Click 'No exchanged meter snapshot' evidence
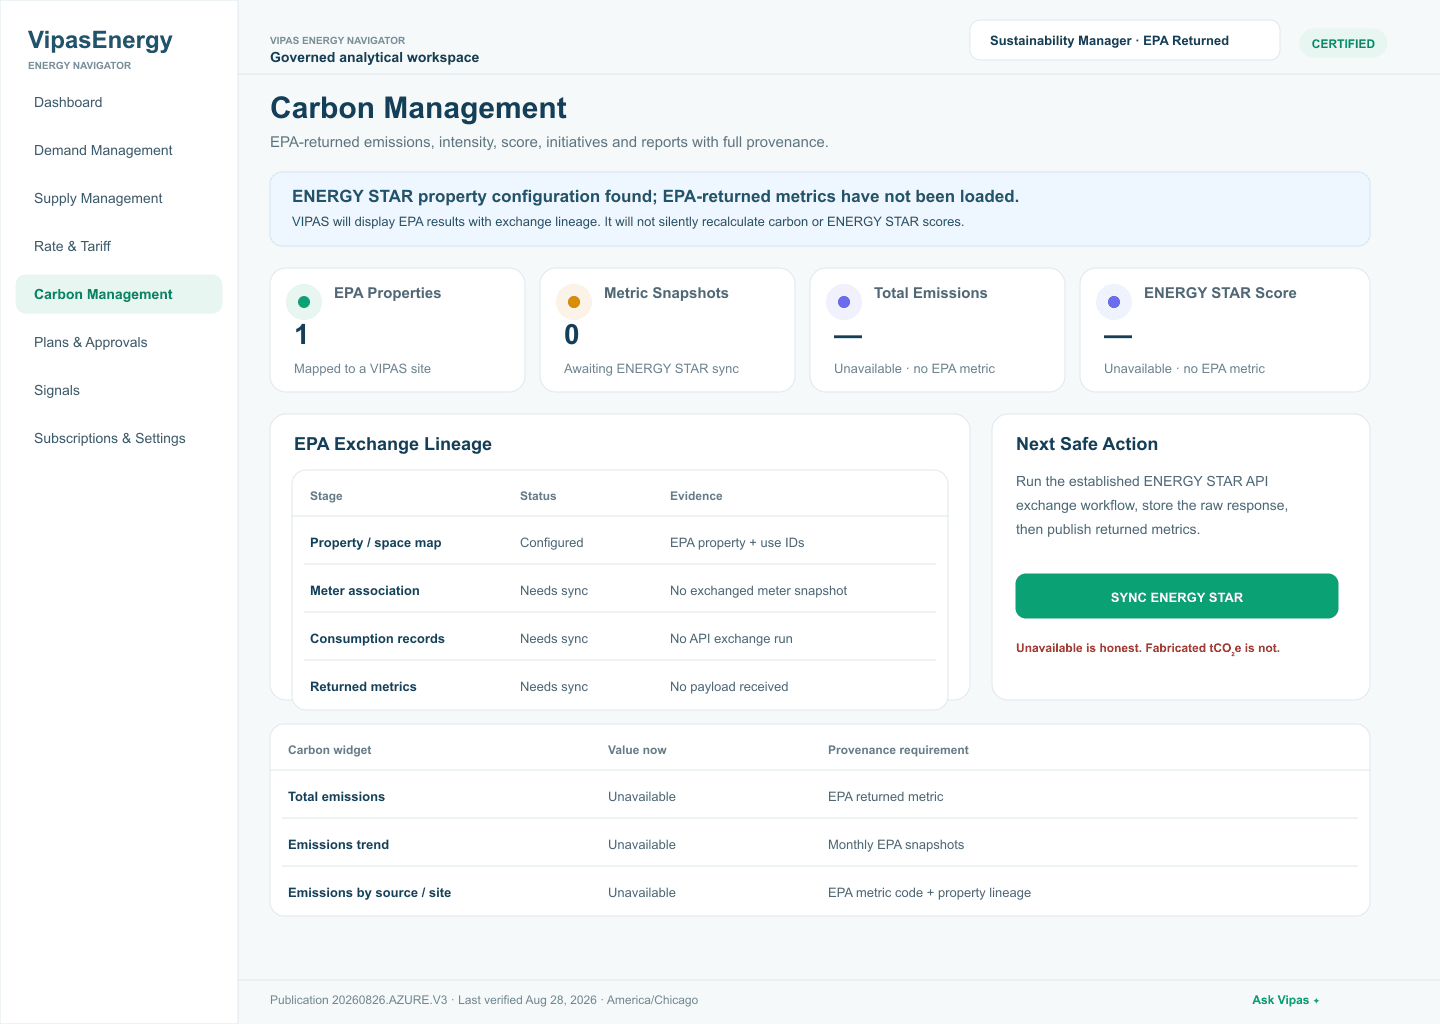Image resolution: width=1440 pixels, height=1024 pixels. (758, 590)
